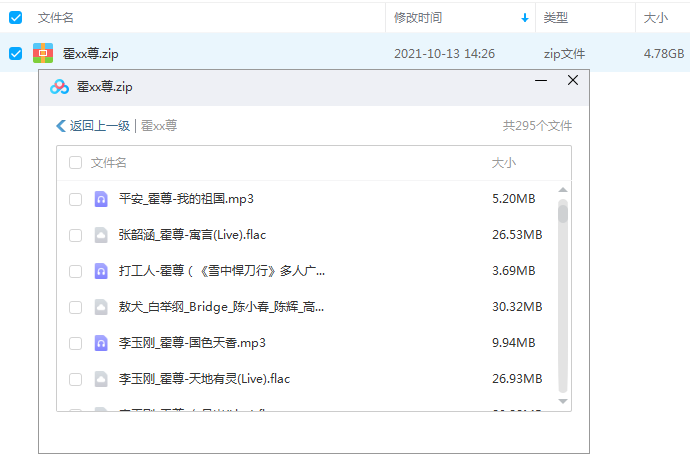Screen dimensions: 690x469
Task: Sort by the 大小 column in main list
Action: pos(656,18)
